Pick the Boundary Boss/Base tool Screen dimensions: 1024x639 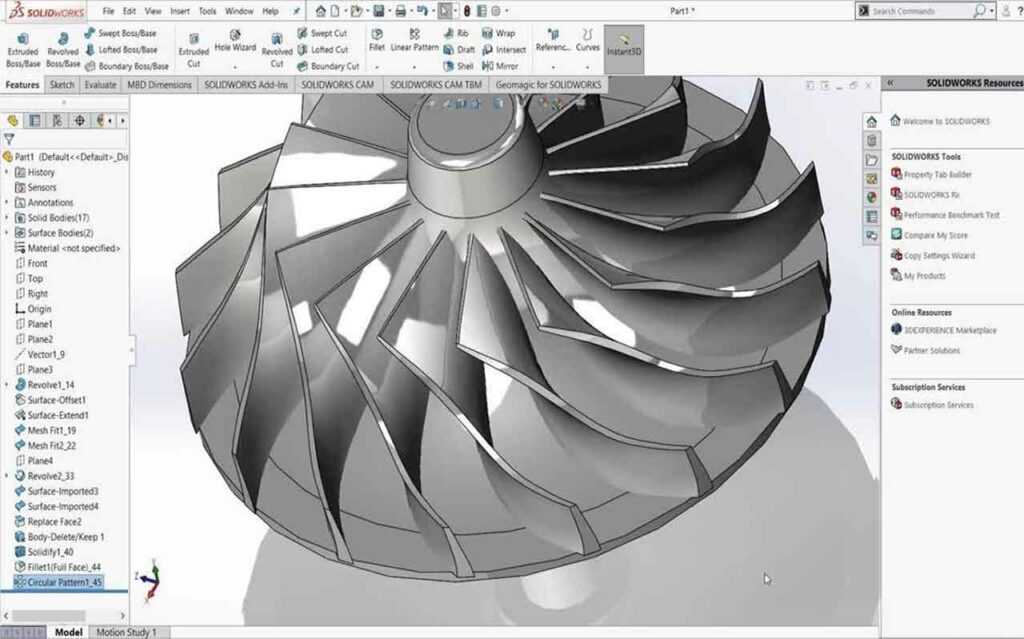click(127, 66)
